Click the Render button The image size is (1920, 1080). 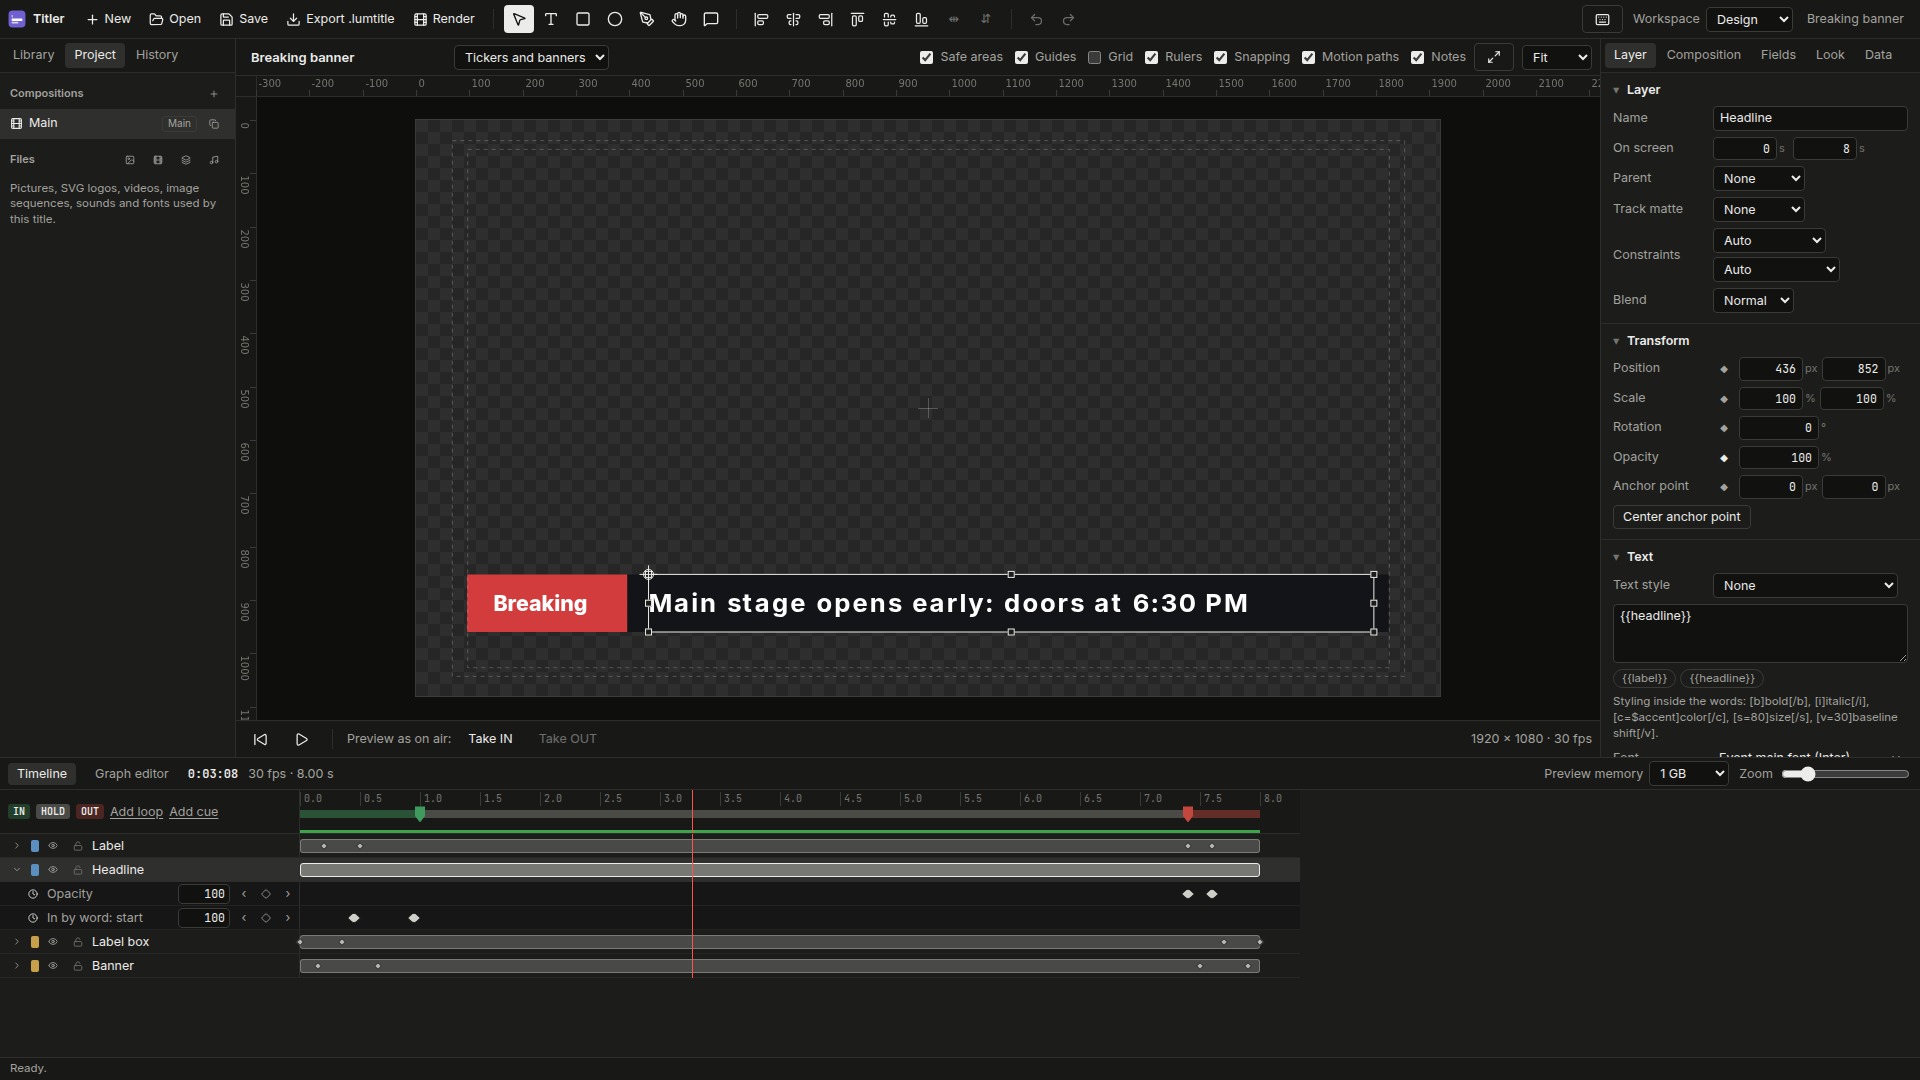[444, 19]
